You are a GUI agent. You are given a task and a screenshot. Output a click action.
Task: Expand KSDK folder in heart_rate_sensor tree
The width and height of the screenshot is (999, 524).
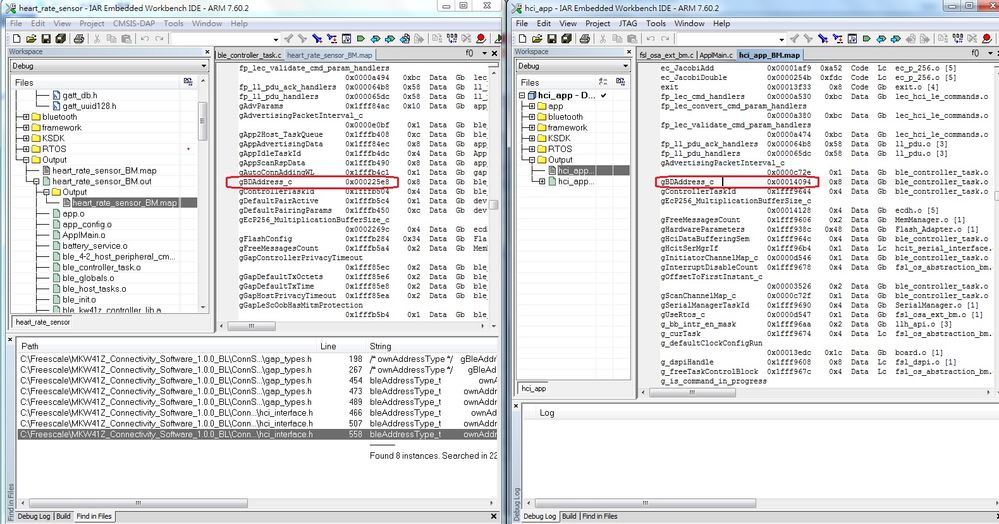pos(26,138)
